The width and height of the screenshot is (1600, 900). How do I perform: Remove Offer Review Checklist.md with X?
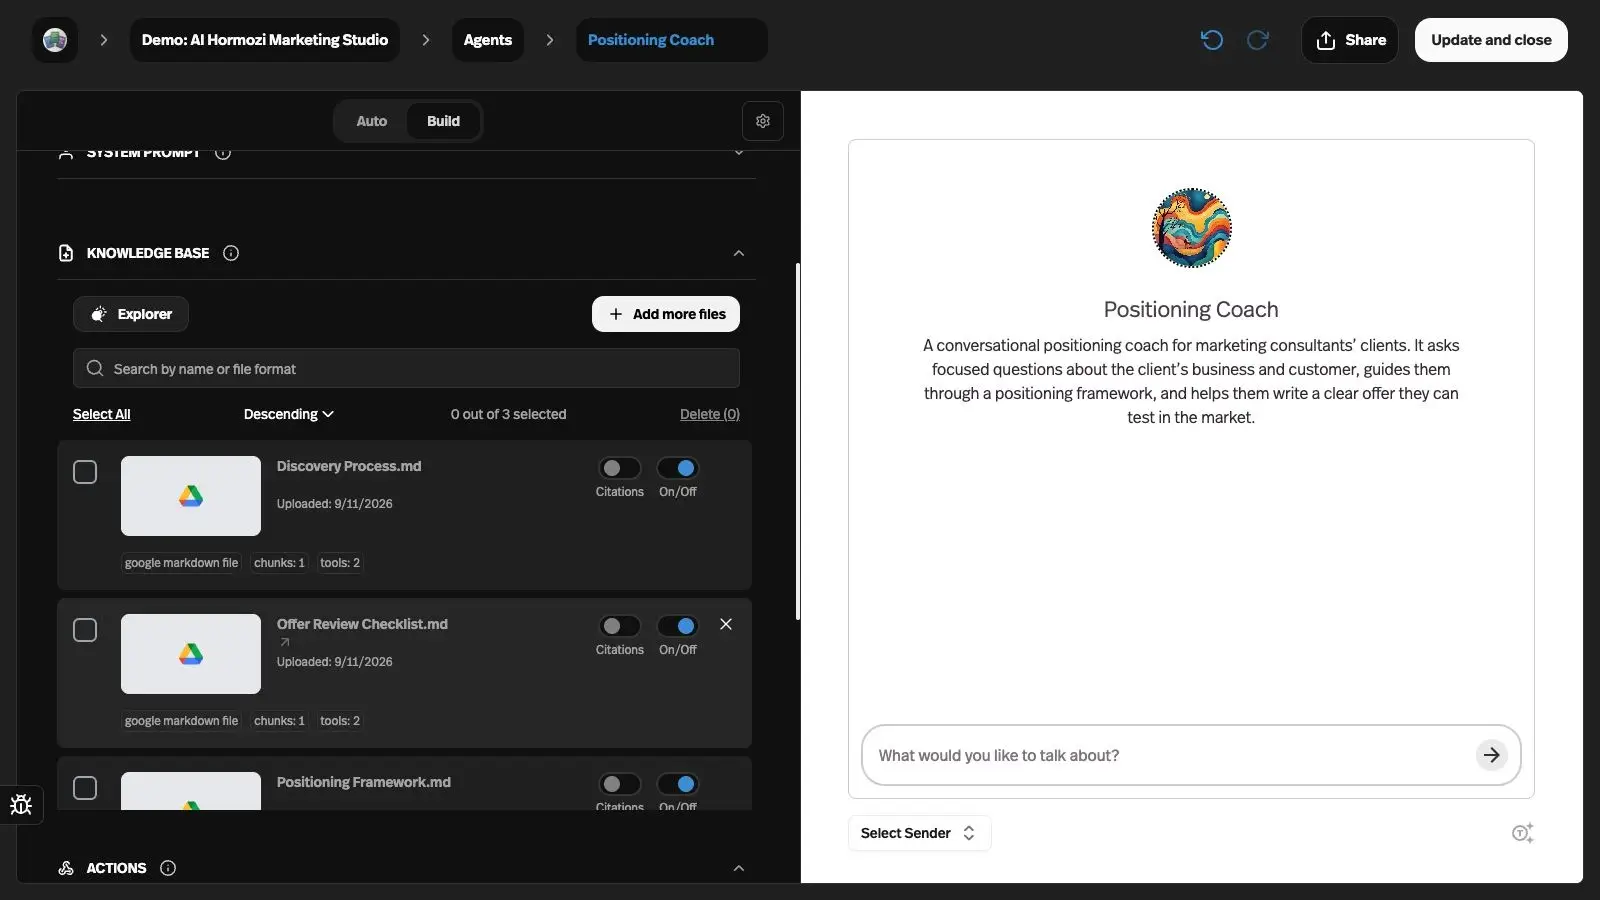click(726, 624)
